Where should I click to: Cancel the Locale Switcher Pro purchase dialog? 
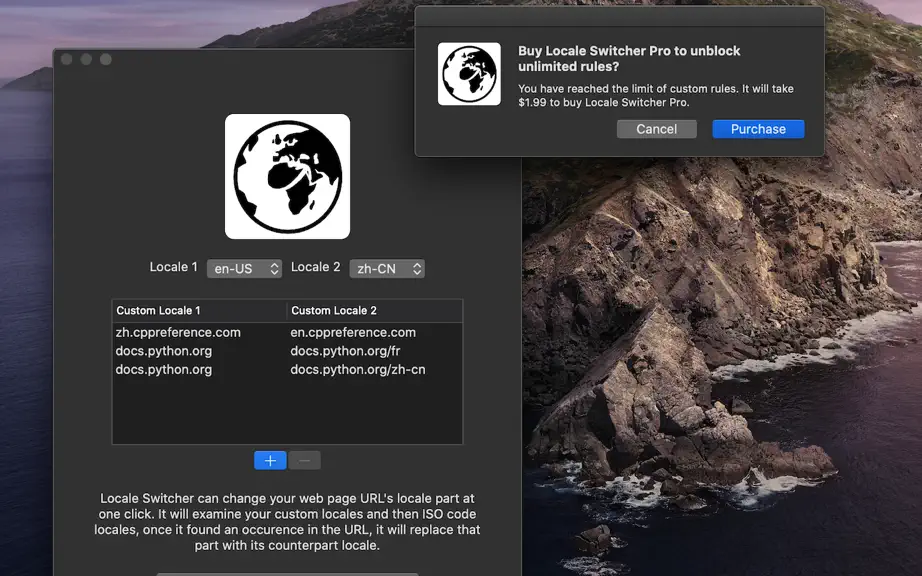point(656,129)
